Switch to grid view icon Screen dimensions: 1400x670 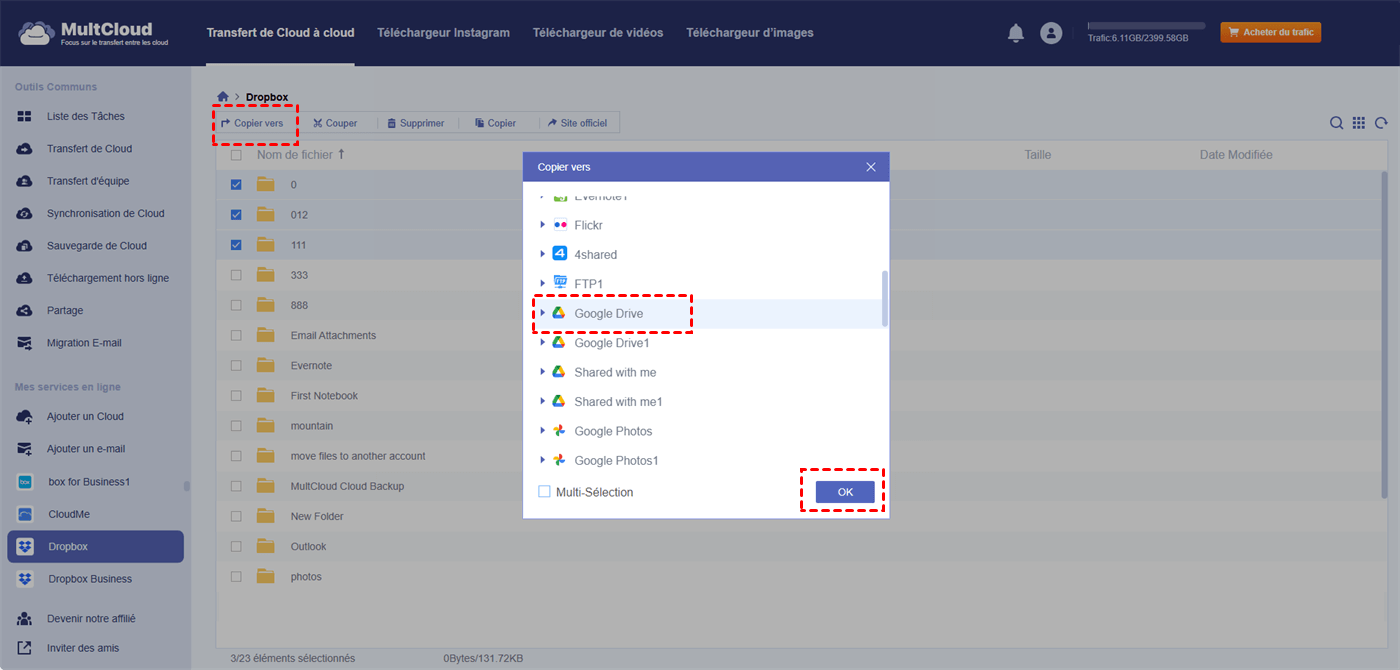click(x=1359, y=123)
